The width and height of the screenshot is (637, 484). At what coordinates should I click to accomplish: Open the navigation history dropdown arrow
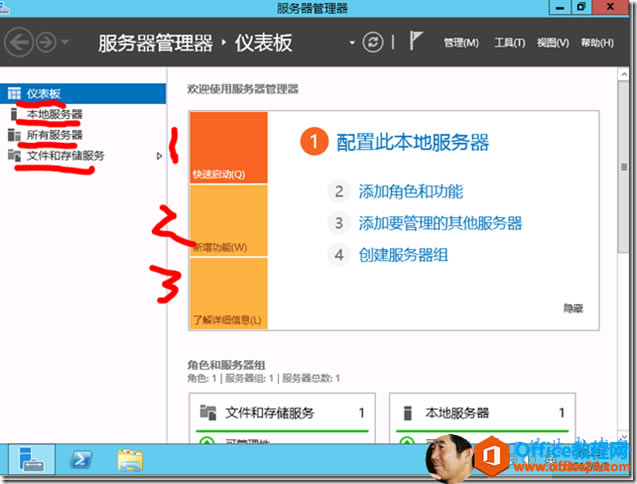[65, 42]
